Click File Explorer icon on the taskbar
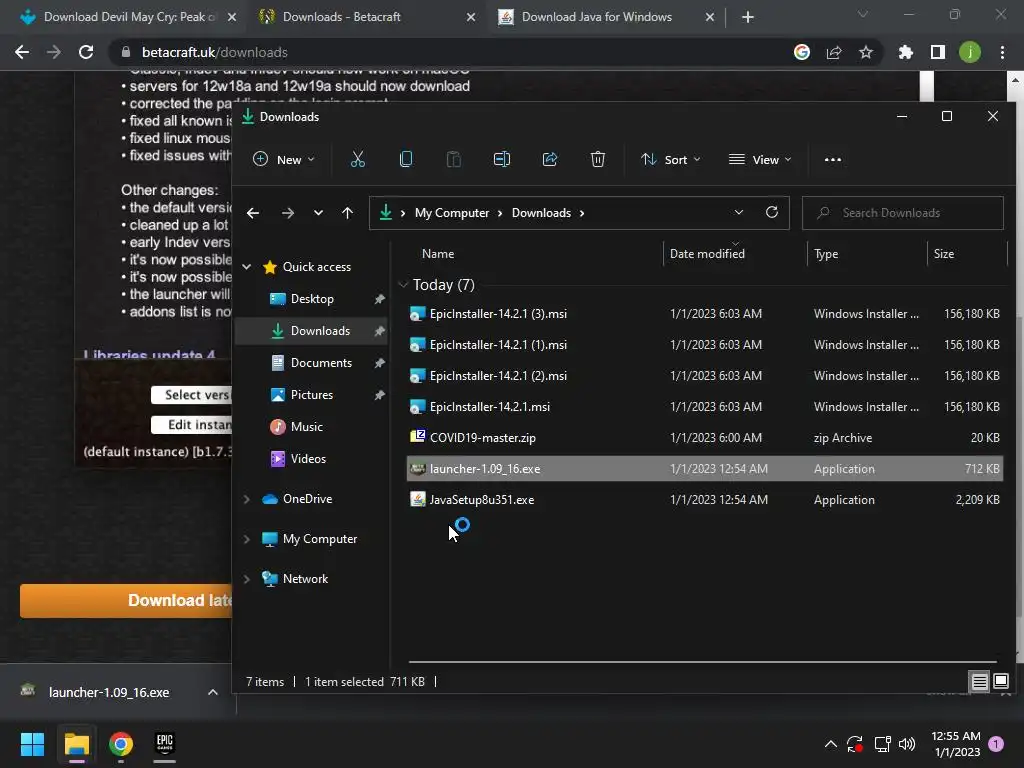This screenshot has width=1024, height=768. [76, 744]
